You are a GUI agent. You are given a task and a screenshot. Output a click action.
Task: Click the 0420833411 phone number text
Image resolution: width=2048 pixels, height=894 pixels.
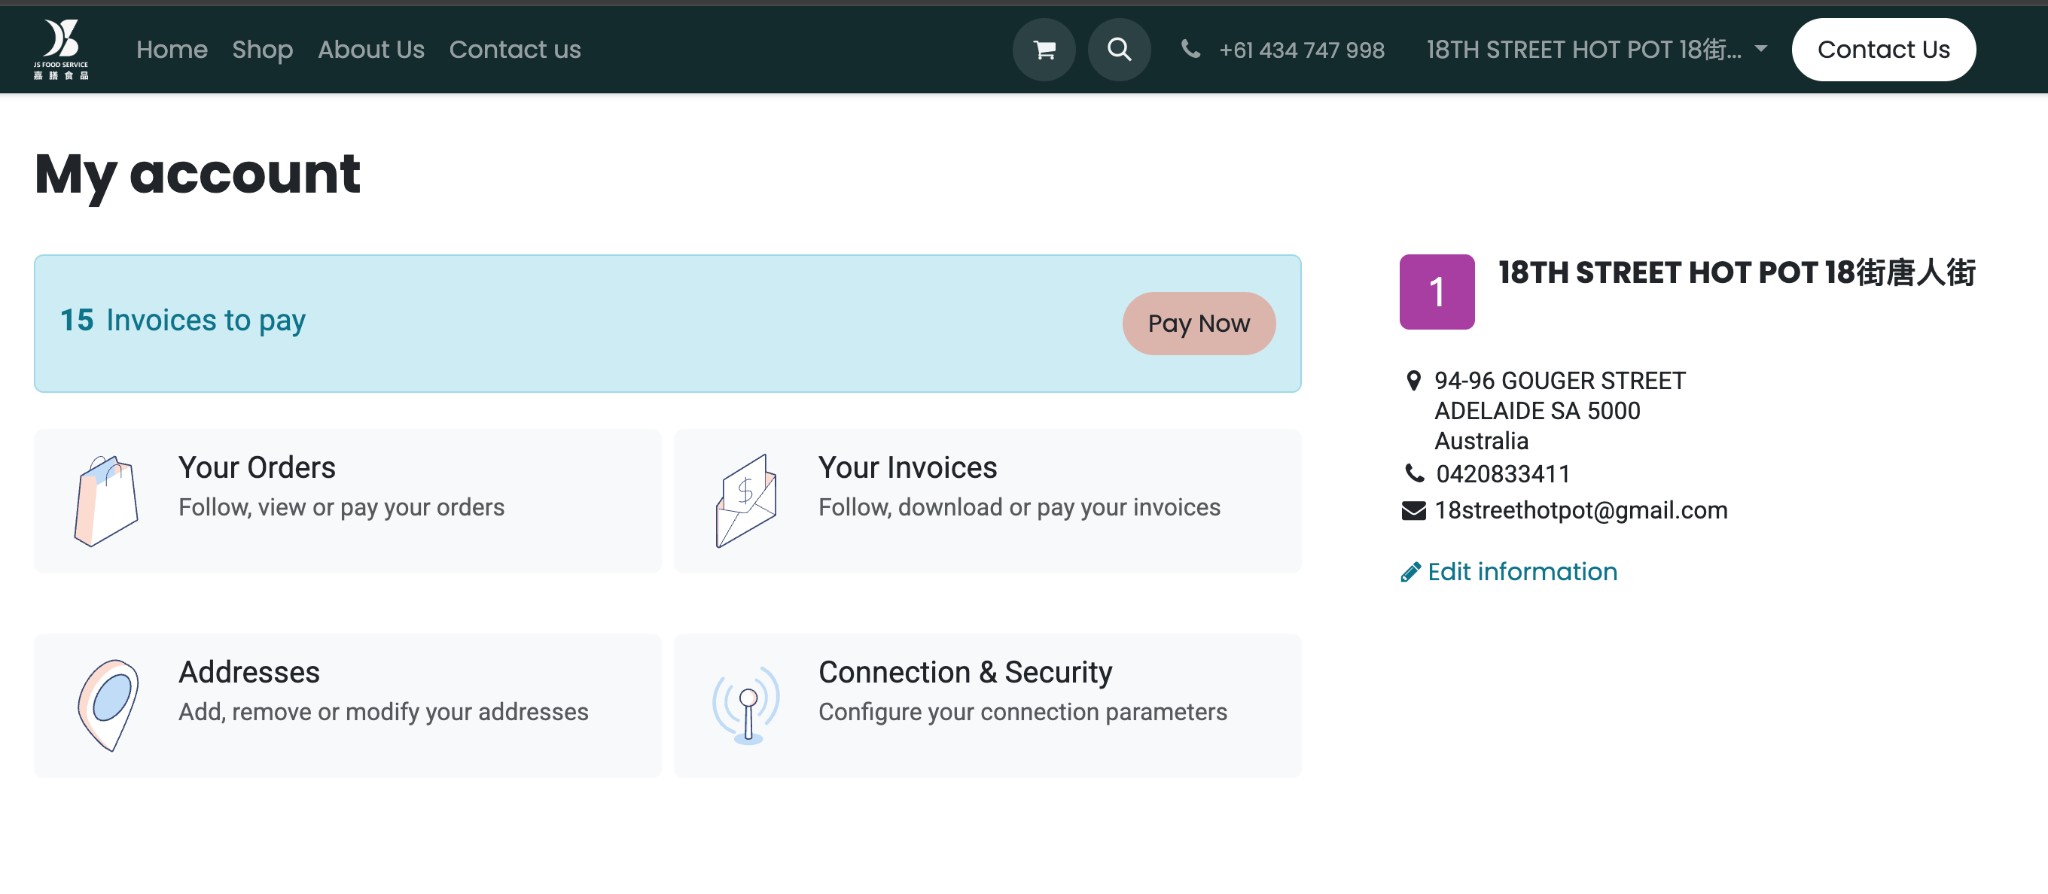[1503, 474]
